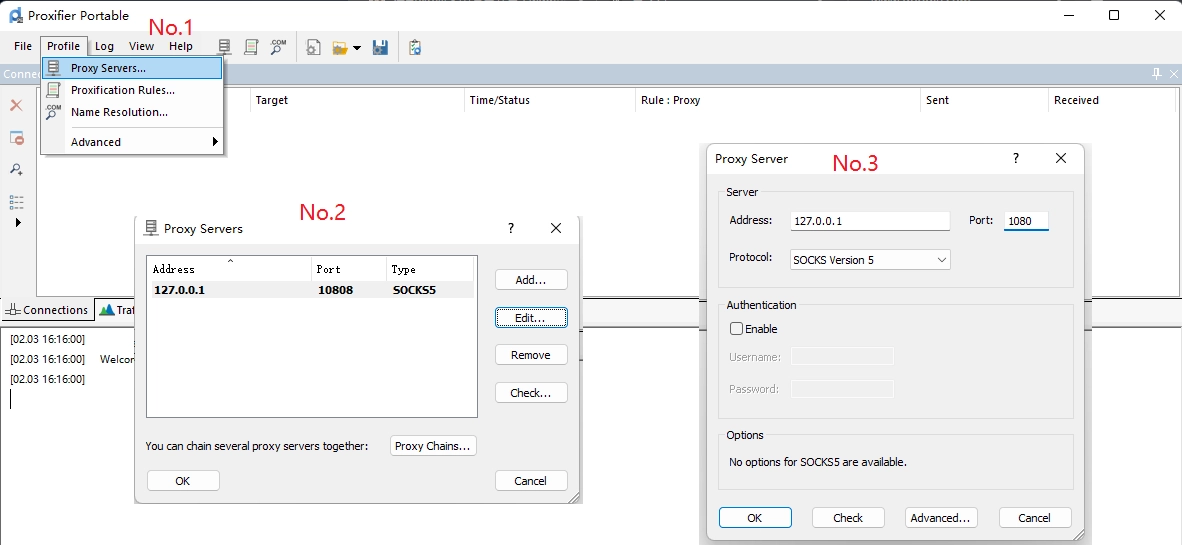Image resolution: width=1182 pixels, height=545 pixels.
Task: Click the red X icon in left sidebar
Action: click(x=16, y=105)
